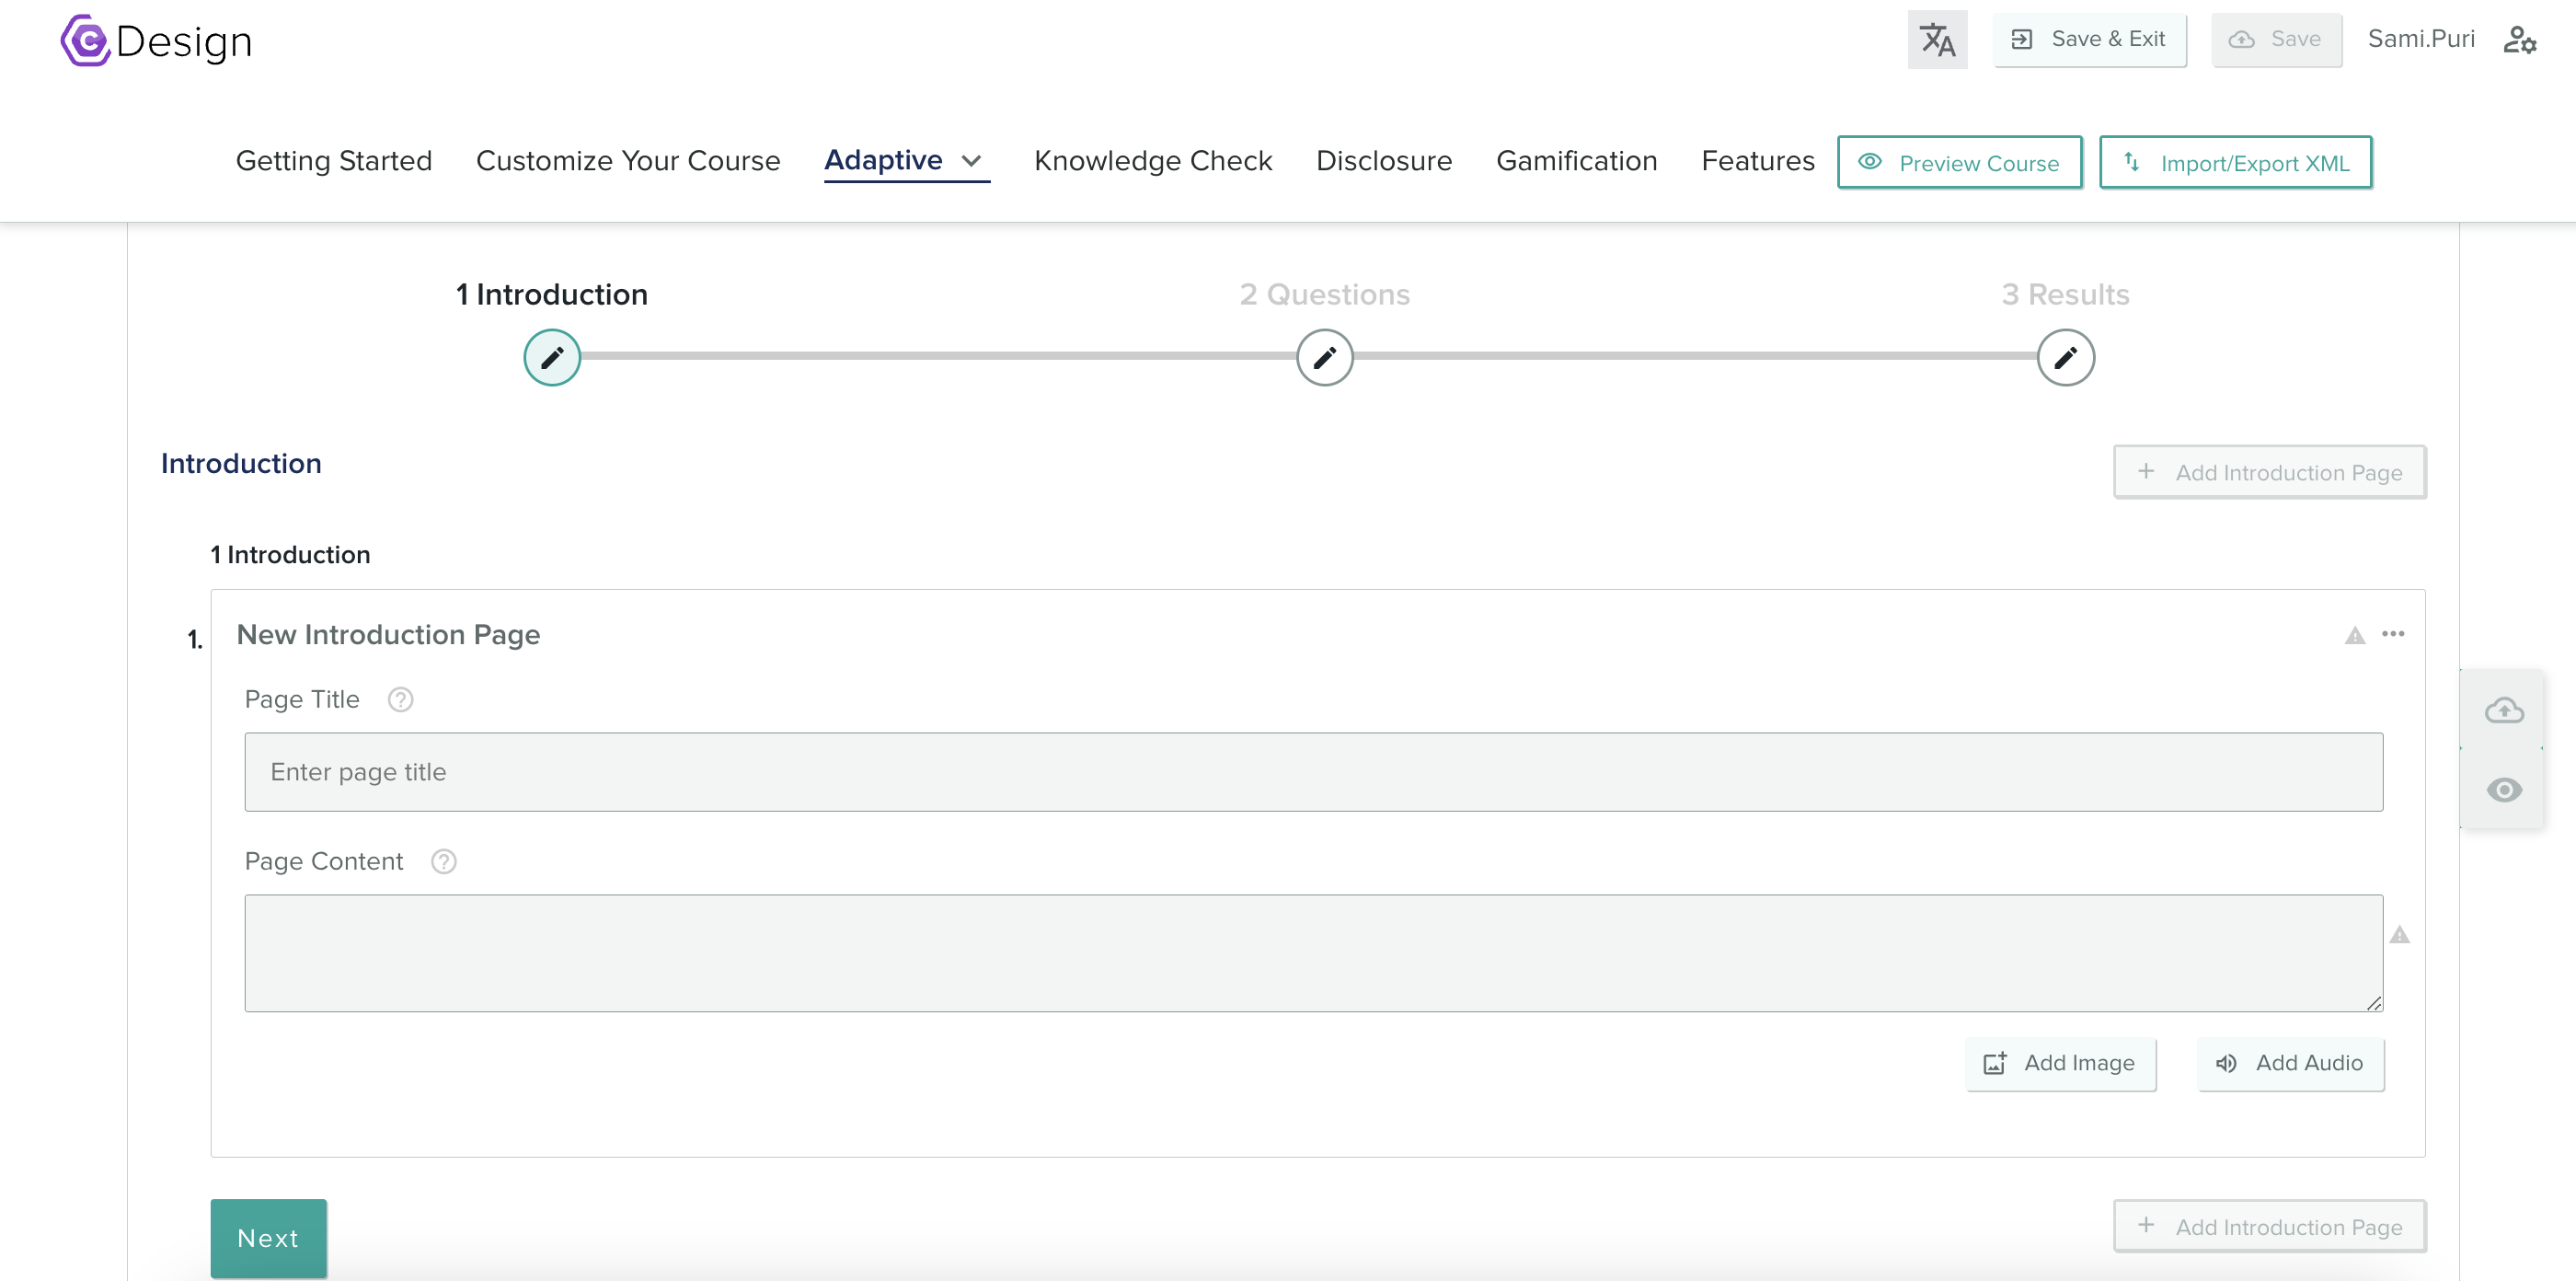Click the Preview Course button
2576x1281 pixels.
click(x=1959, y=161)
